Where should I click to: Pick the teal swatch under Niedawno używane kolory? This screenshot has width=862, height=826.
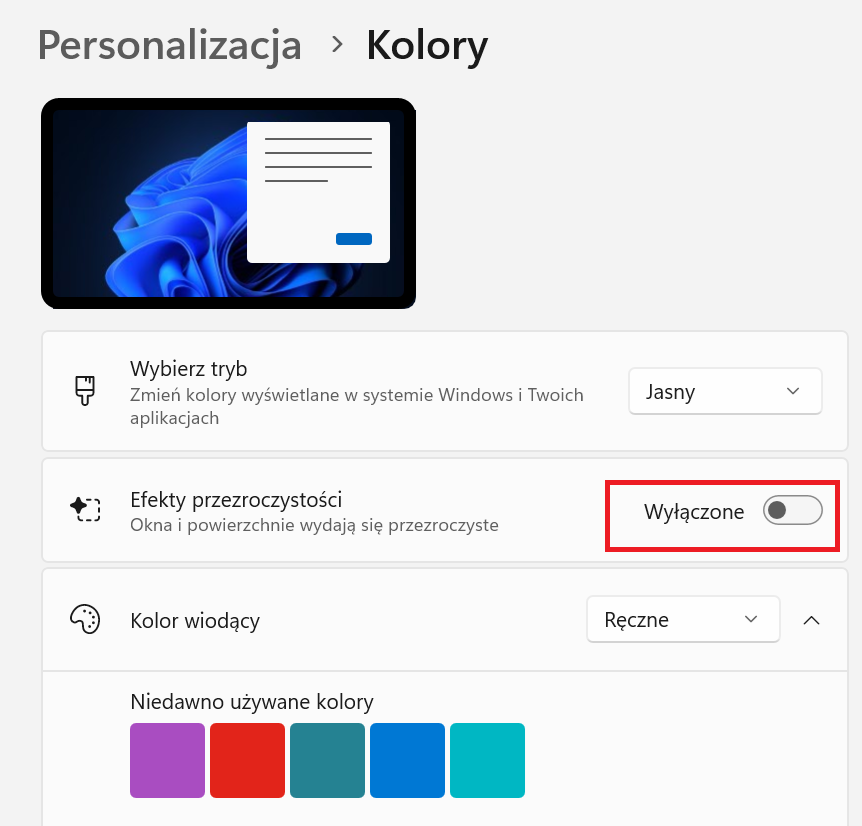327,760
